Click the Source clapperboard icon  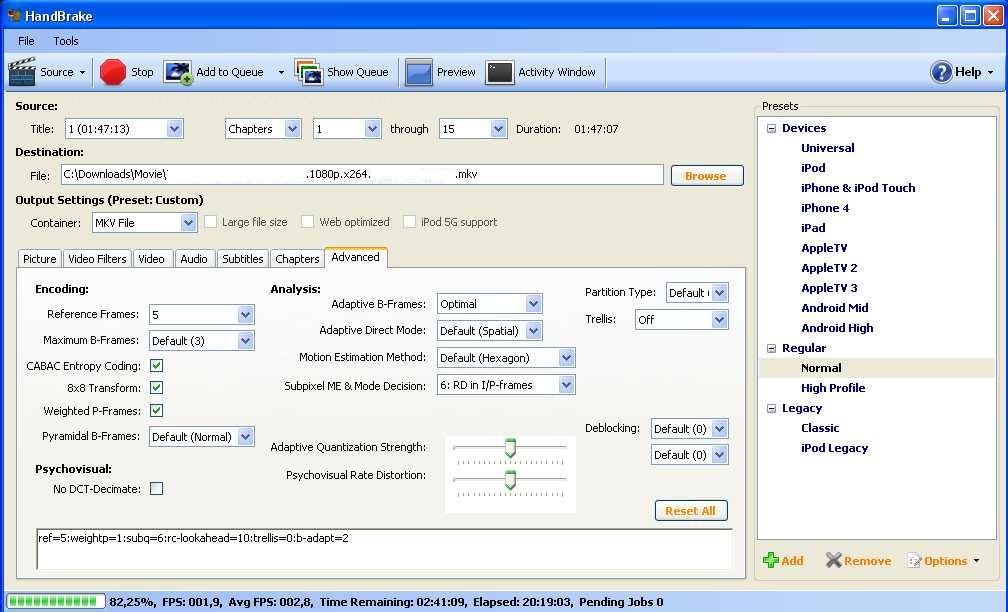tap(22, 72)
